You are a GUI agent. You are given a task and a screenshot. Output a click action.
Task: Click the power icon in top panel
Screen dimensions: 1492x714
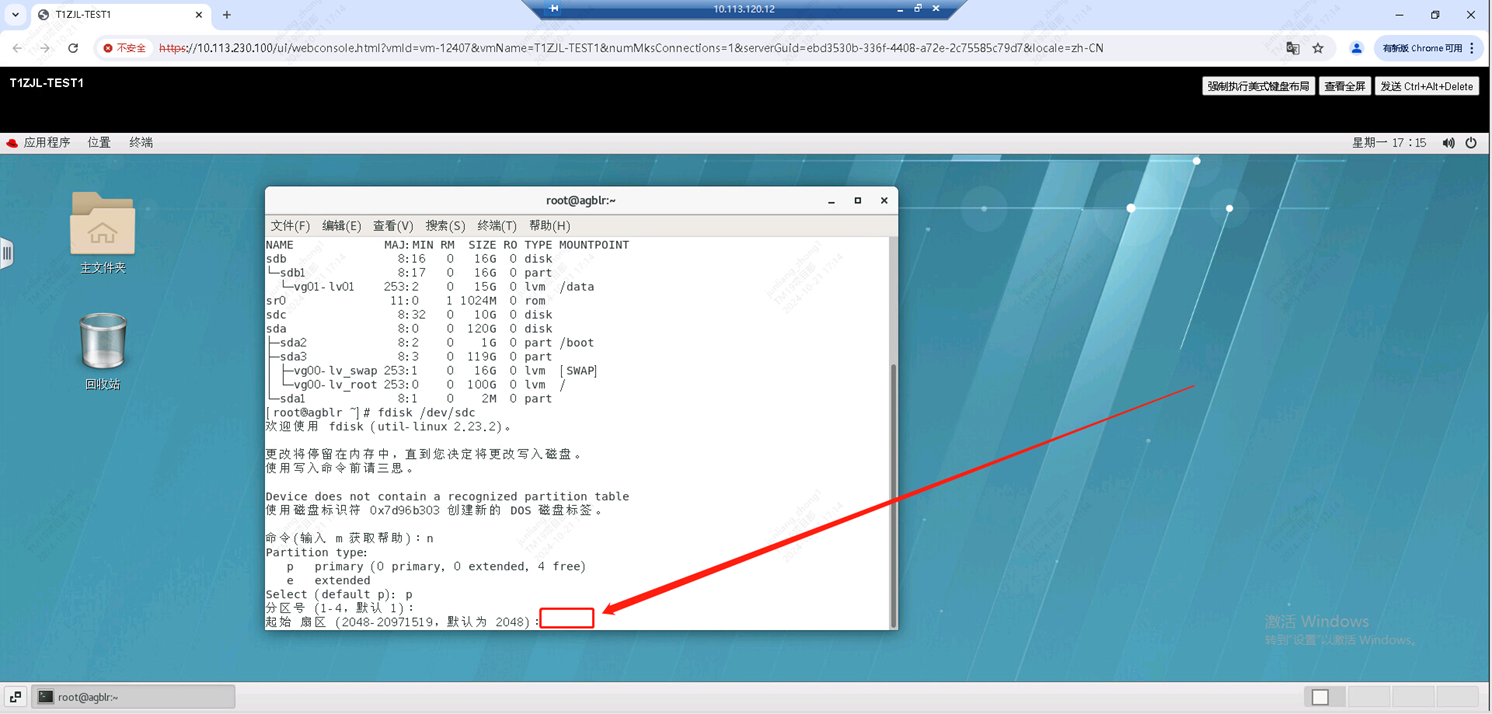point(1471,143)
